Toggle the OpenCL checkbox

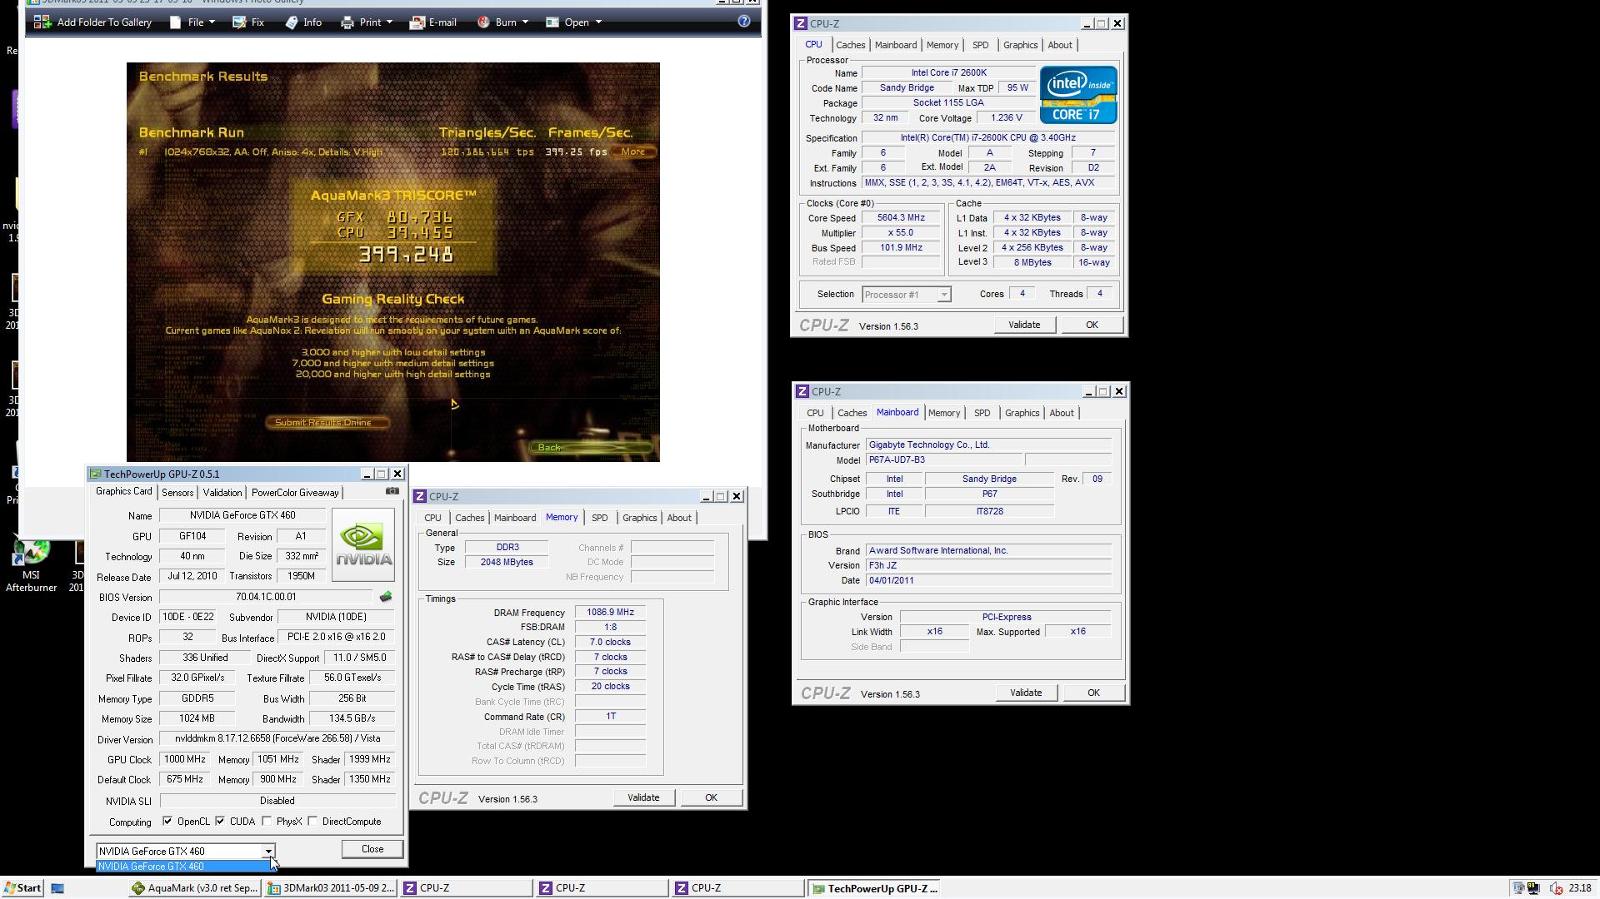167,821
